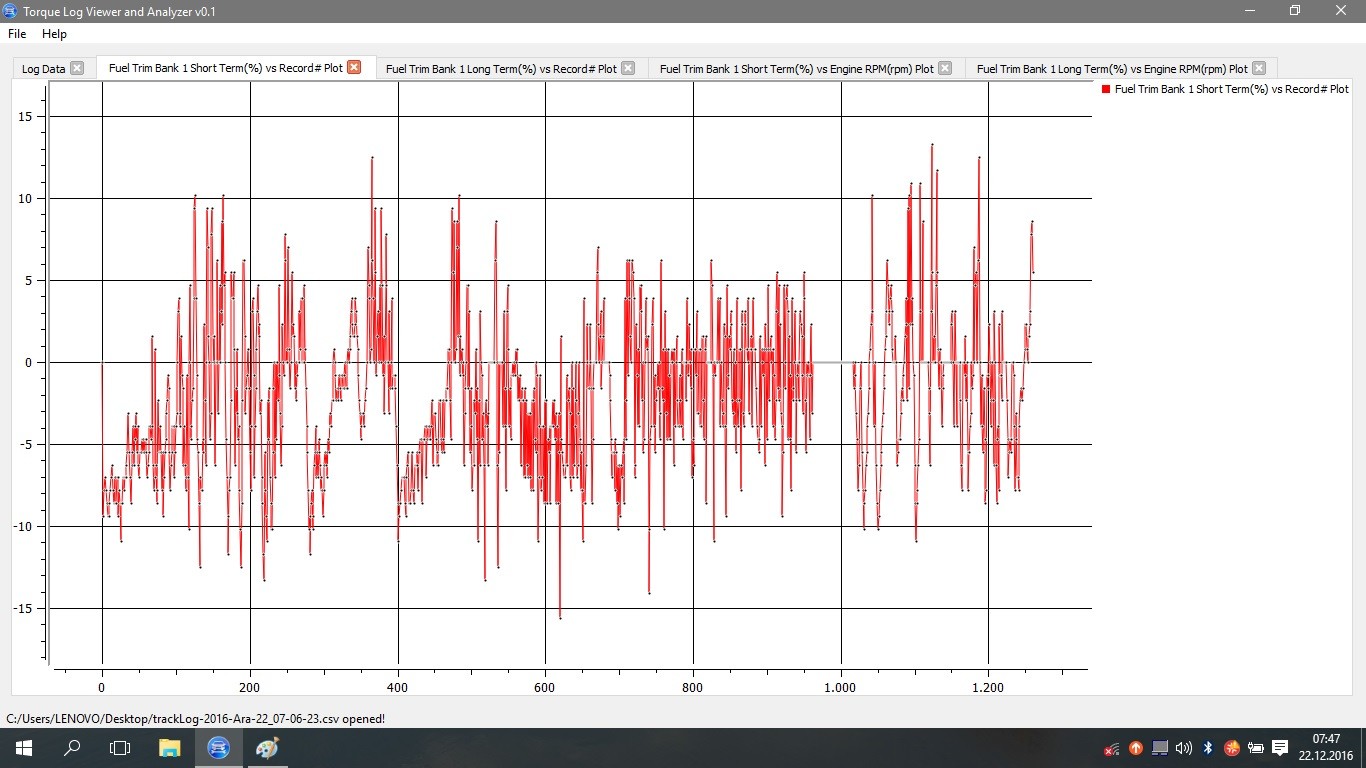Click the Fuel Trim legend label
1366x768 pixels.
[x=1231, y=89]
